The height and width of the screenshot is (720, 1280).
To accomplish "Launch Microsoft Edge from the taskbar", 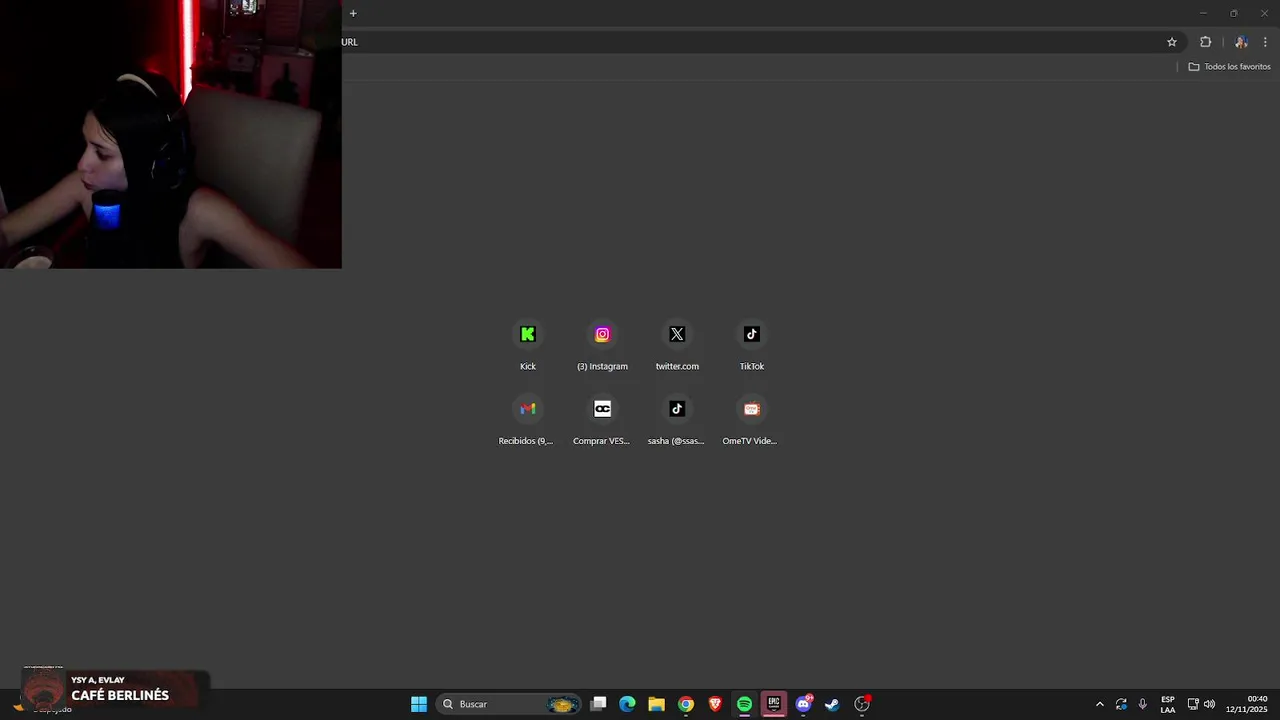I will tap(627, 704).
